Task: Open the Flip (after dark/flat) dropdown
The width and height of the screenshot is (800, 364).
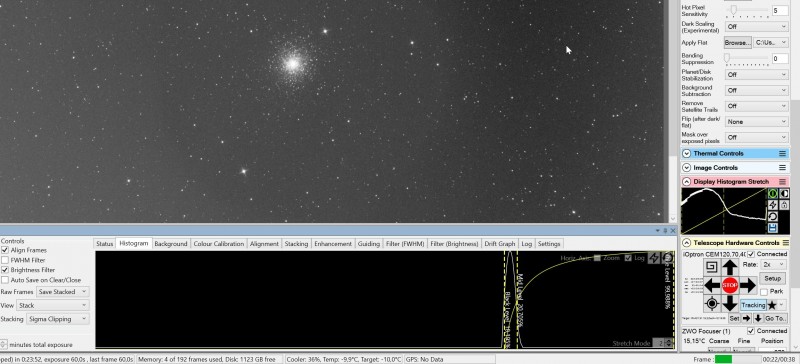Action: point(756,122)
